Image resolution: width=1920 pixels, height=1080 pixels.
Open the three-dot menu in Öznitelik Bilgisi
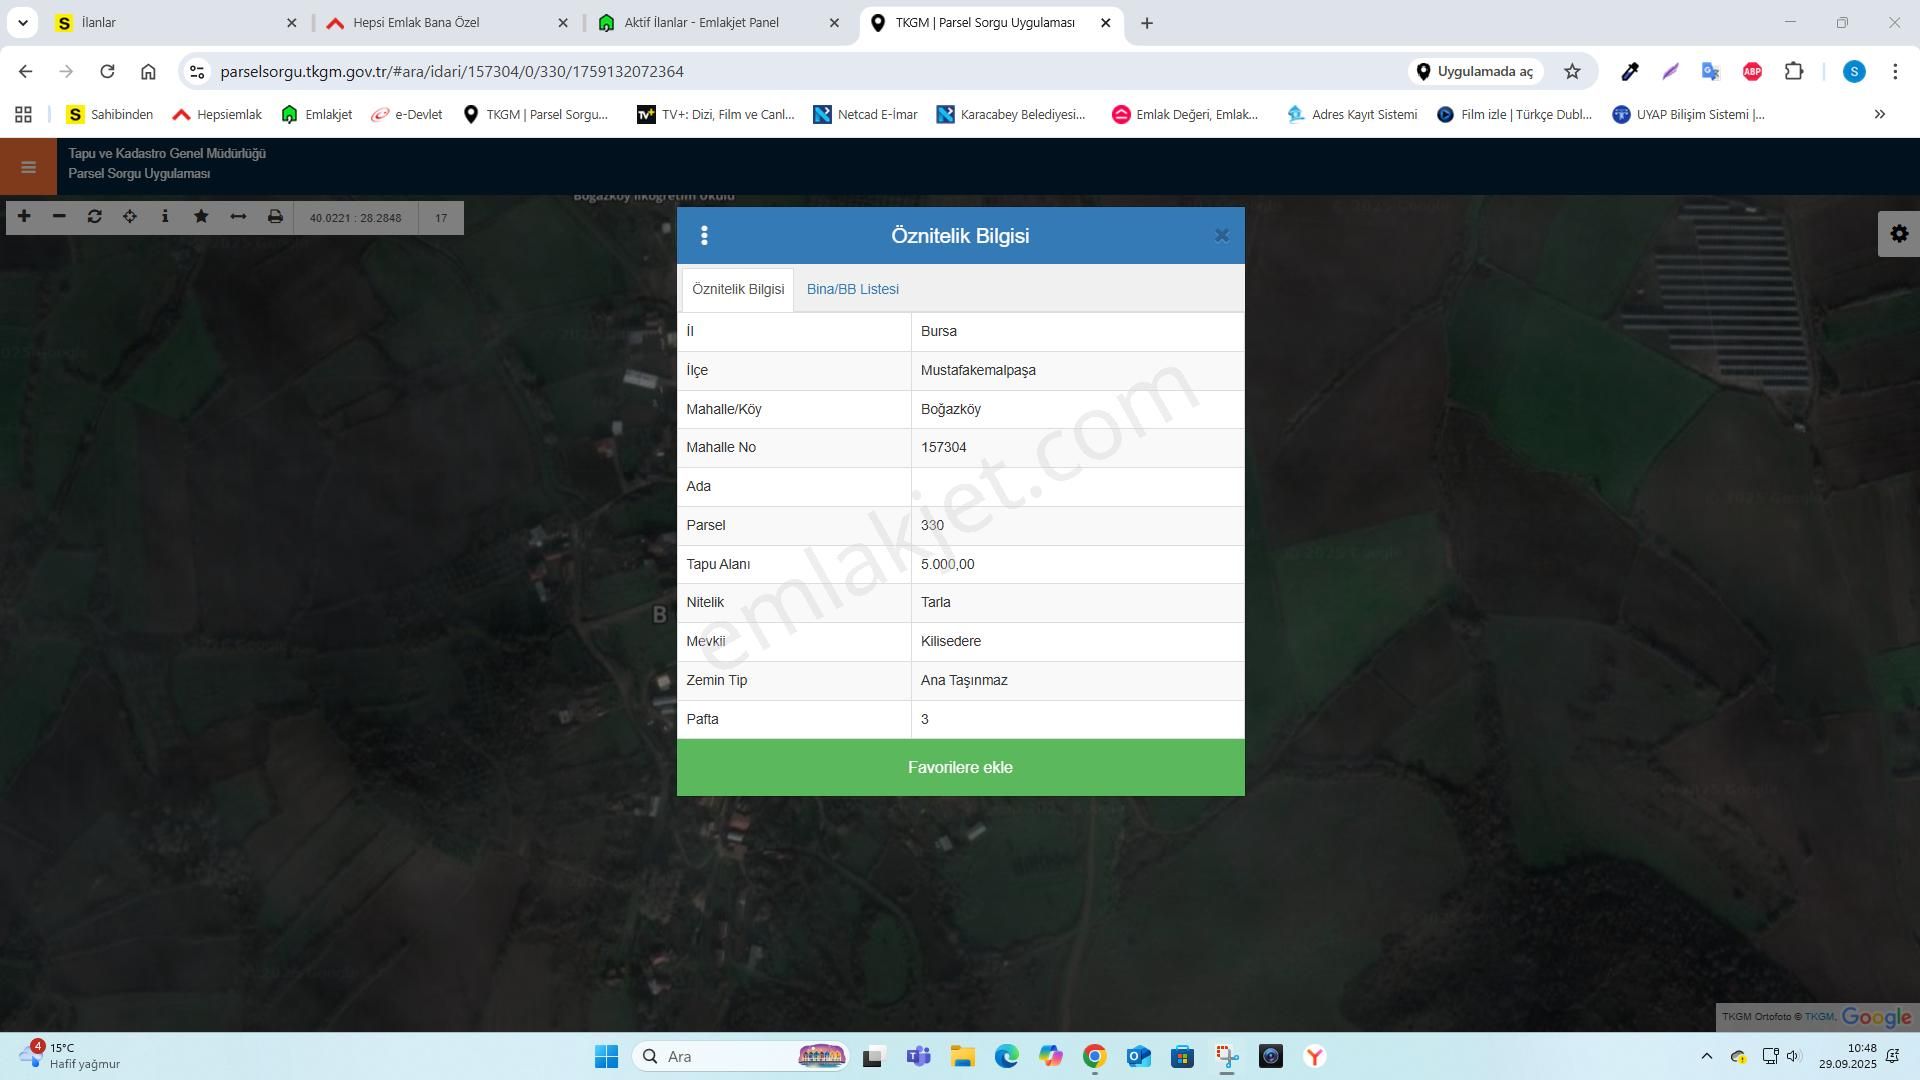(x=705, y=236)
